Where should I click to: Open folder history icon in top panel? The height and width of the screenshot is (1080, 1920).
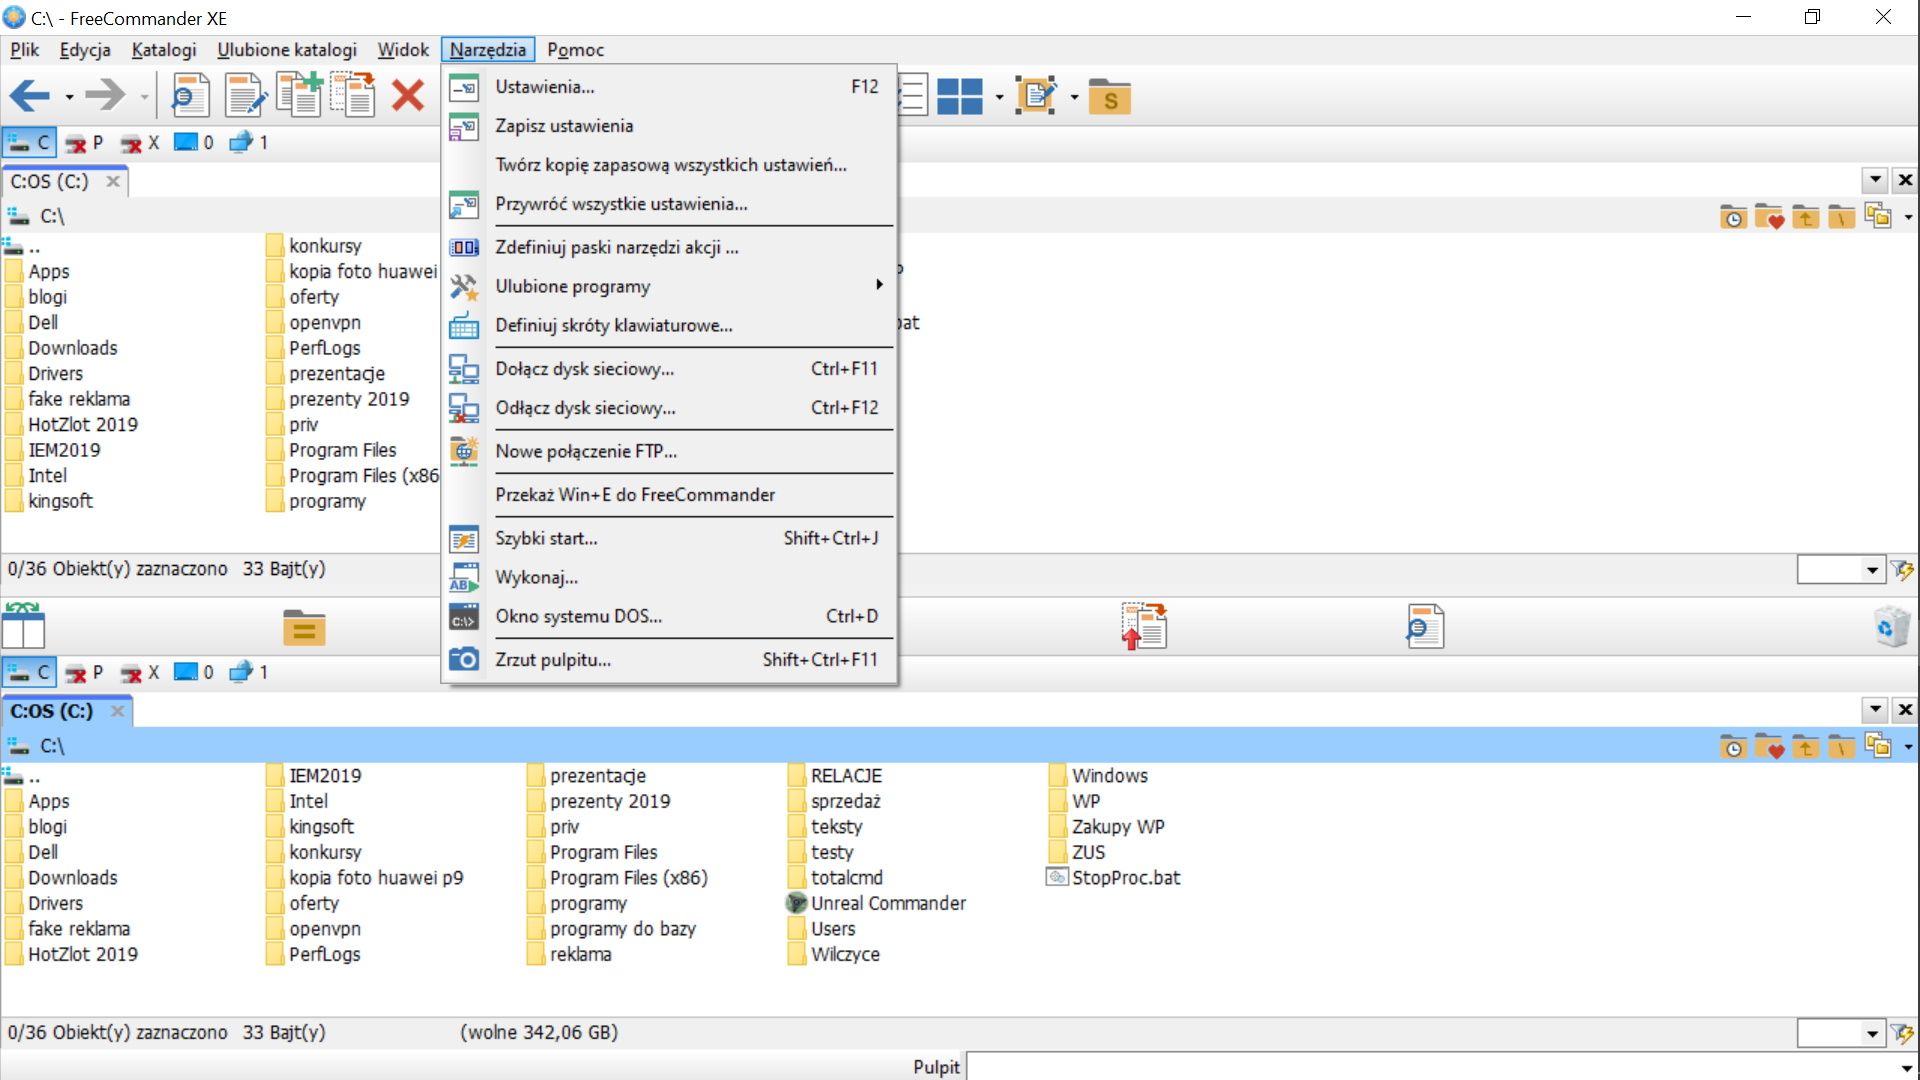(1733, 216)
